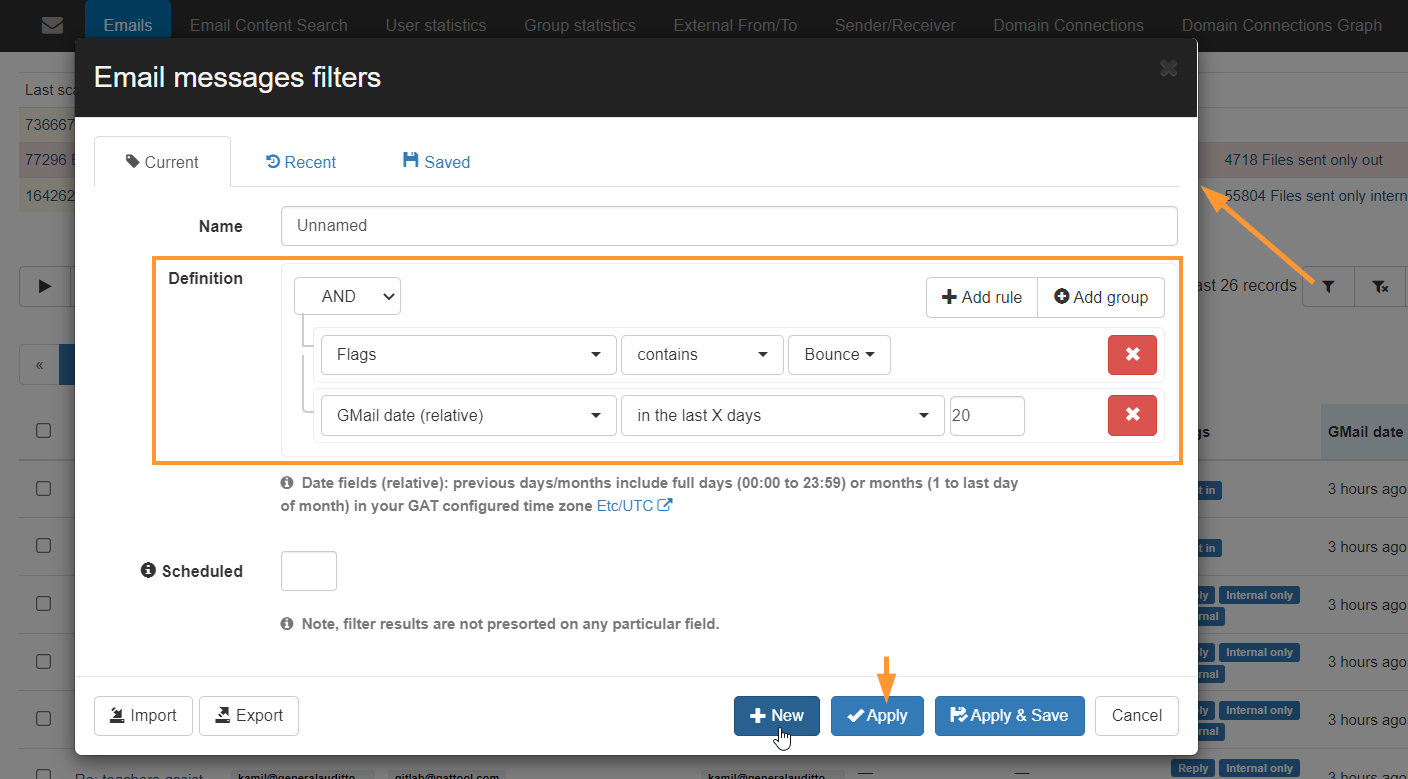This screenshot has width=1408, height=779.
Task: Click the play icon on the left panel
Action: 45,286
